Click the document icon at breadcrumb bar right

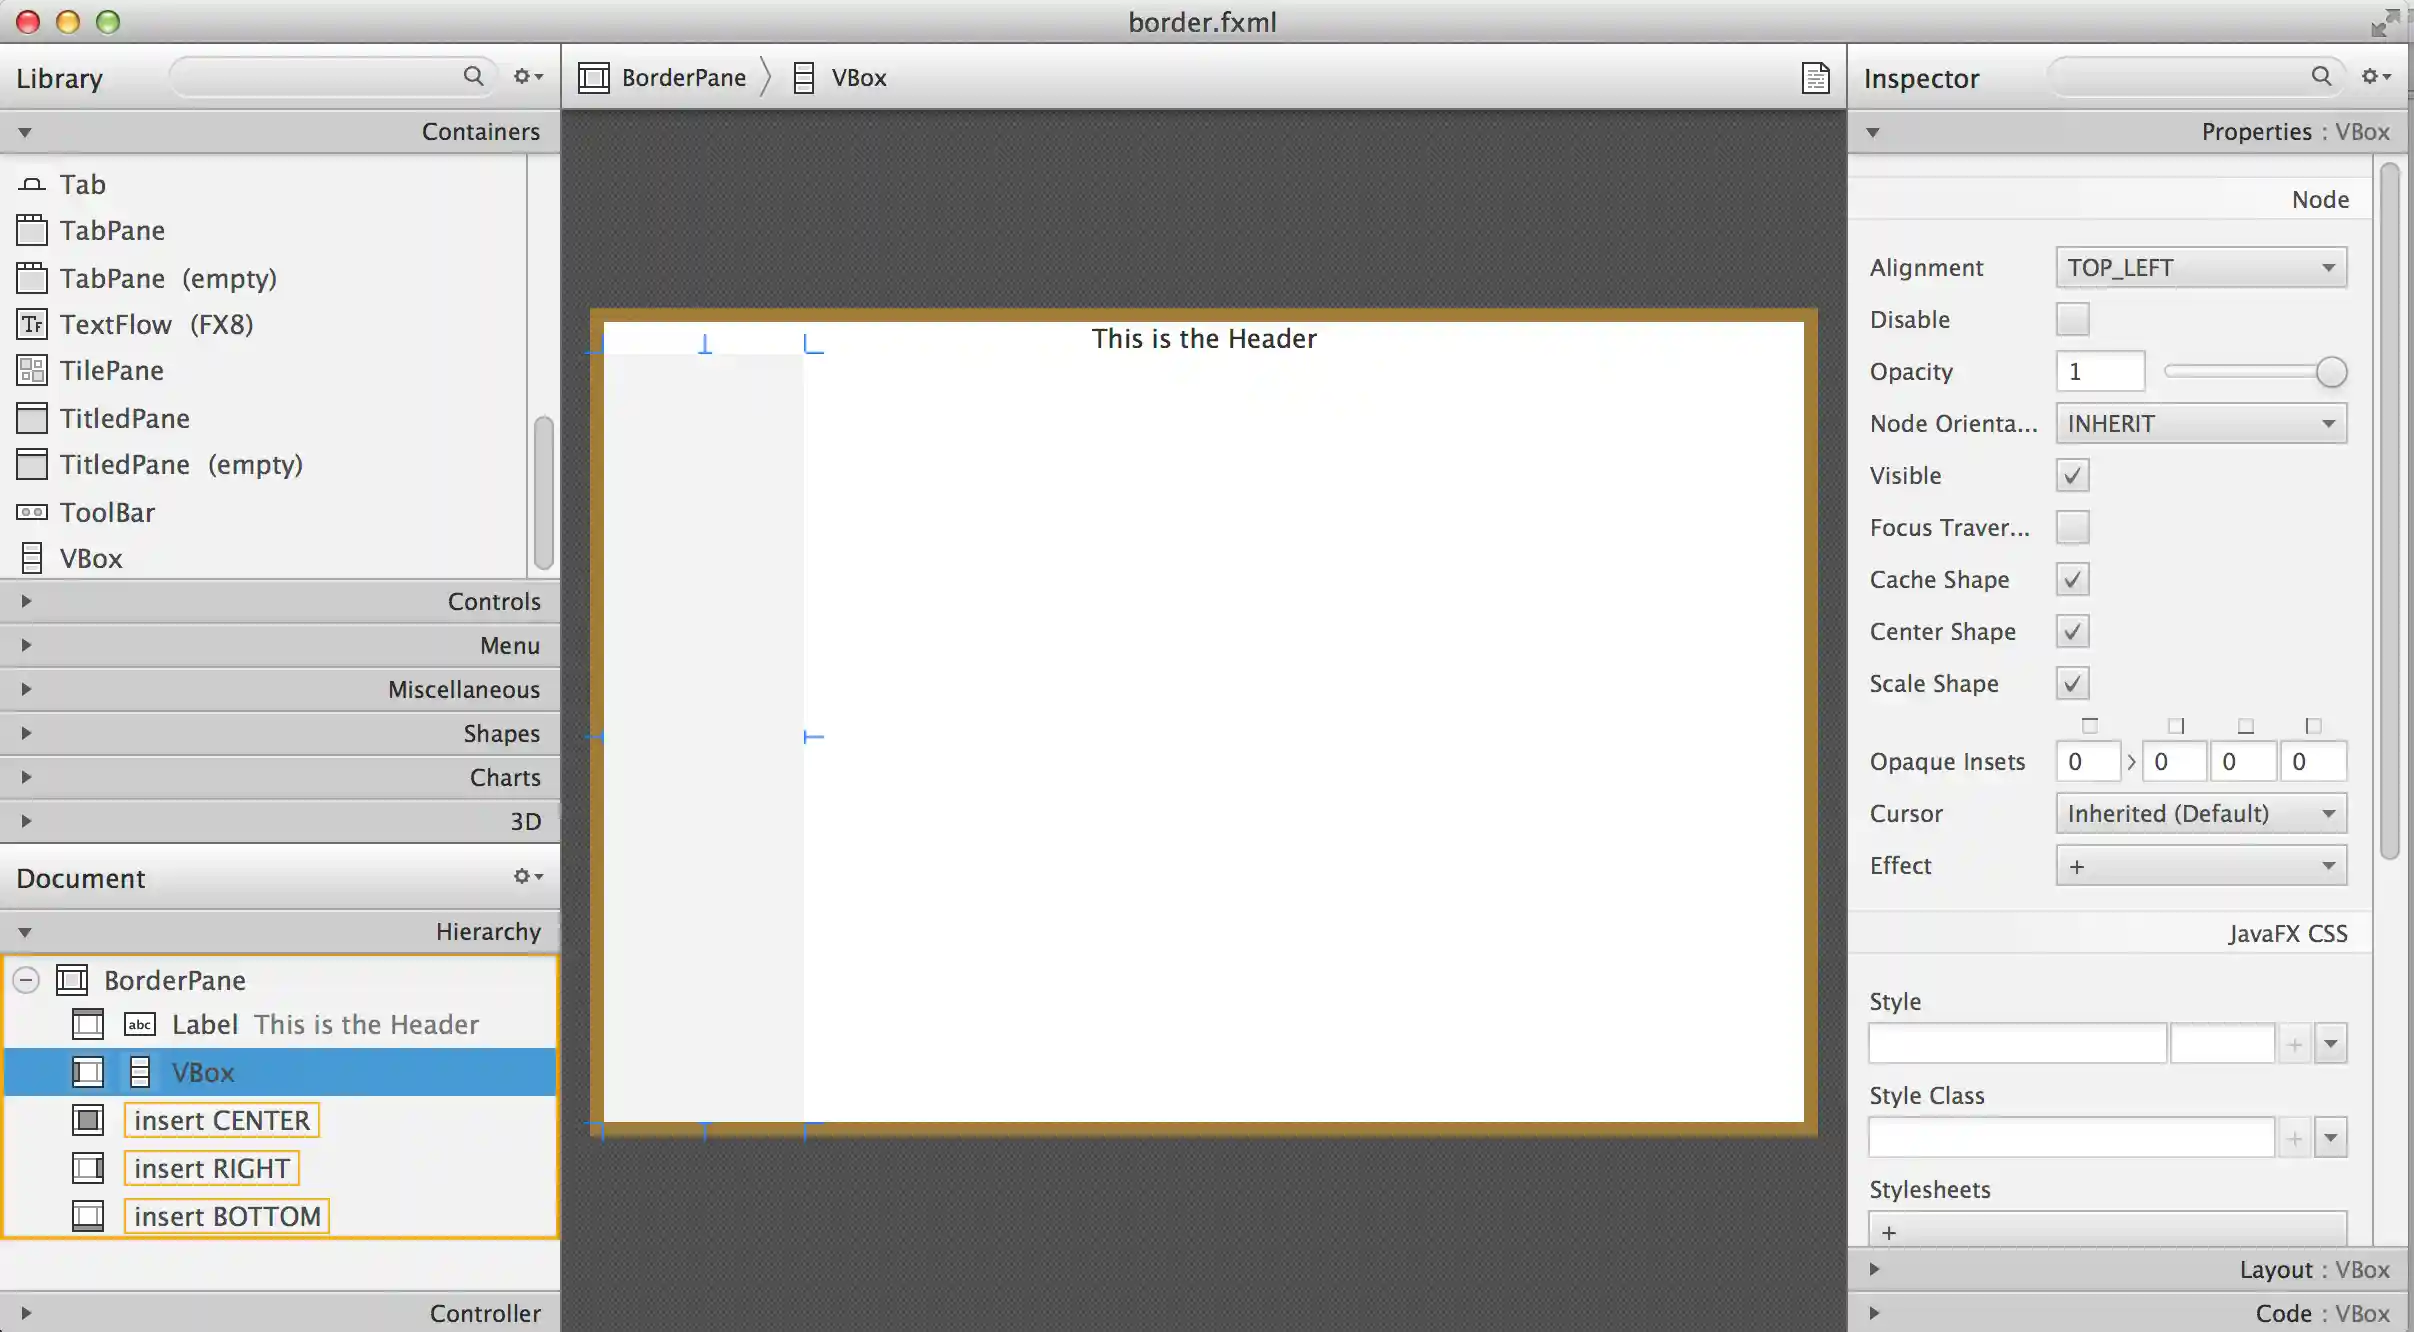click(1815, 78)
